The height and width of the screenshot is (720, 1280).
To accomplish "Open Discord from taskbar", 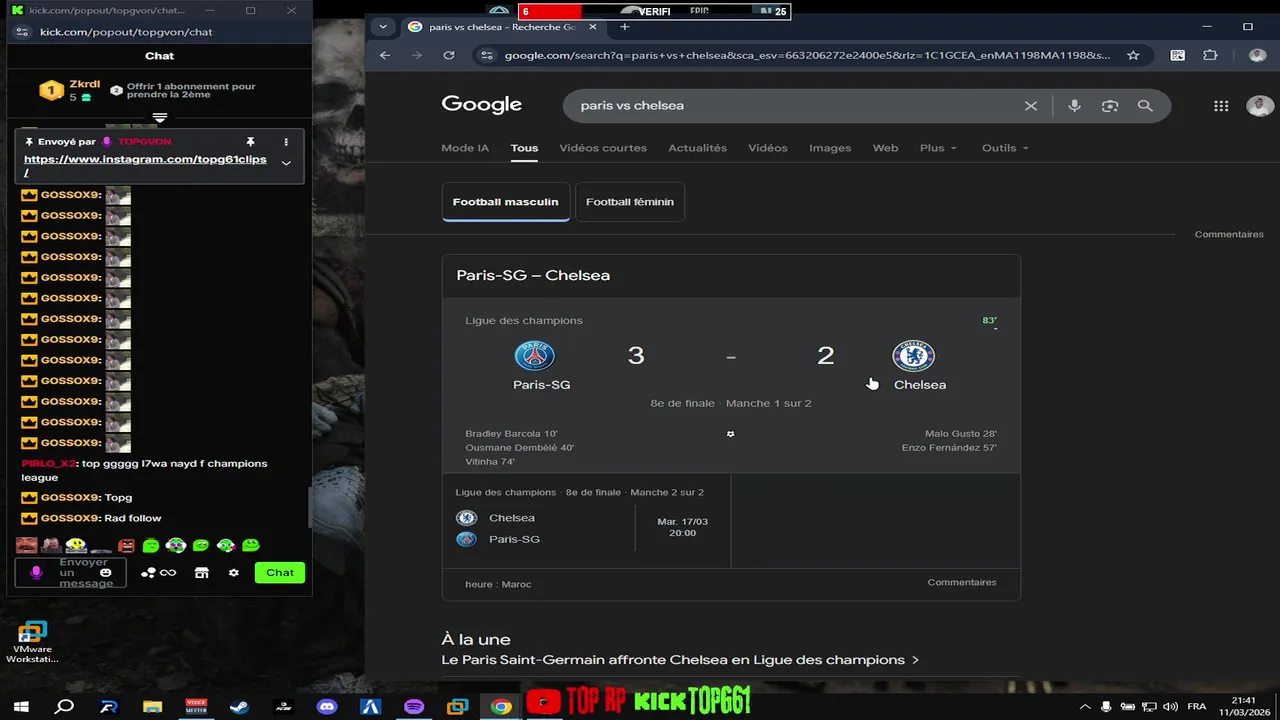I will pos(327,706).
